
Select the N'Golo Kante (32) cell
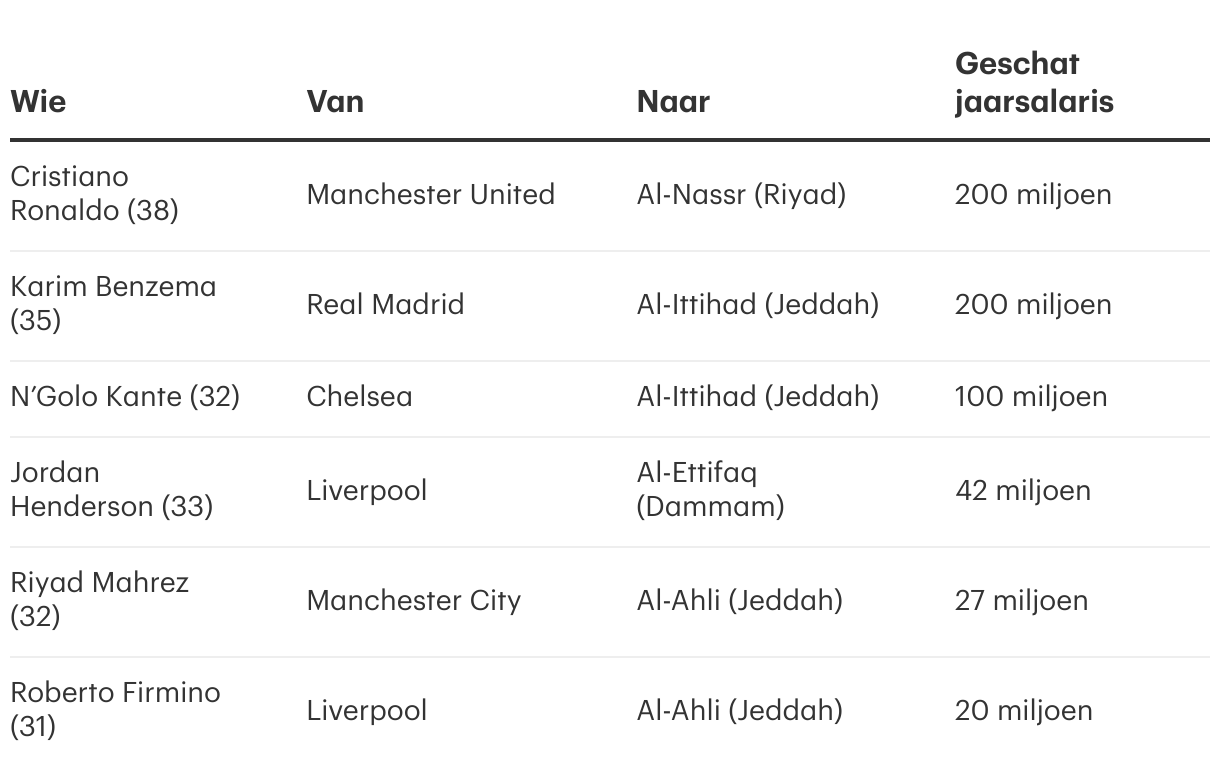pos(125,397)
